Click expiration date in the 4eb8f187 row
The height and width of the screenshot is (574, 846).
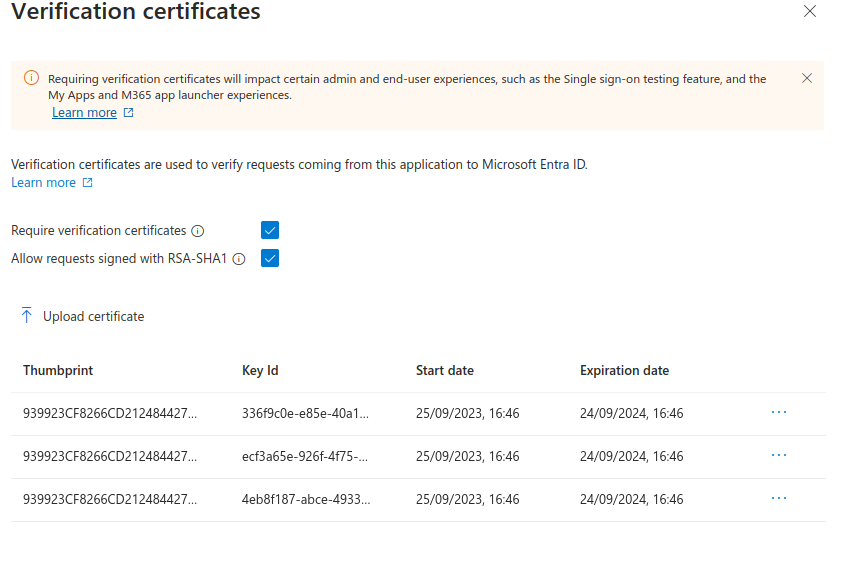631,500
